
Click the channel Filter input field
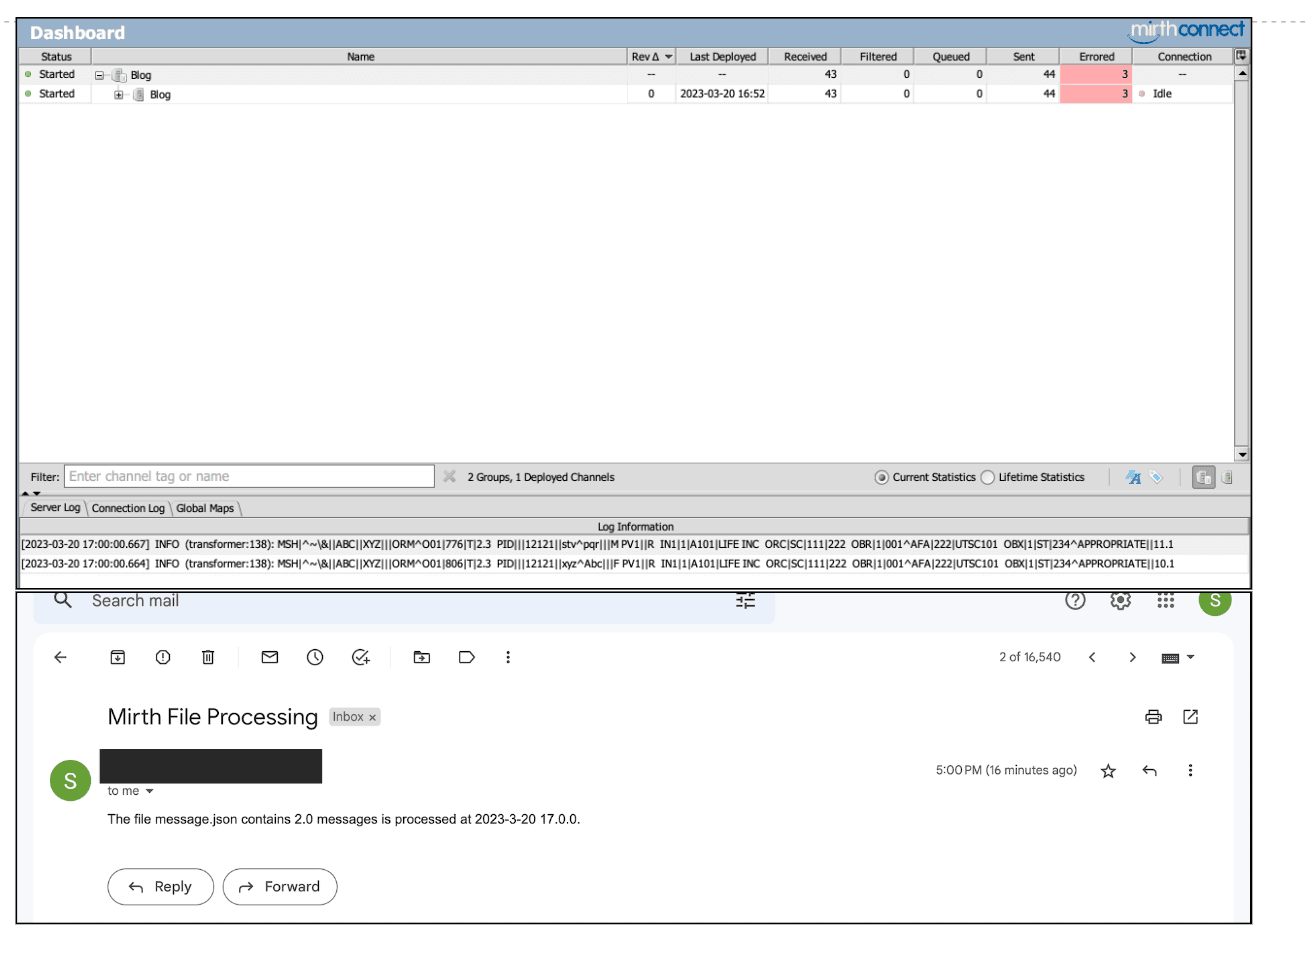[250, 477]
